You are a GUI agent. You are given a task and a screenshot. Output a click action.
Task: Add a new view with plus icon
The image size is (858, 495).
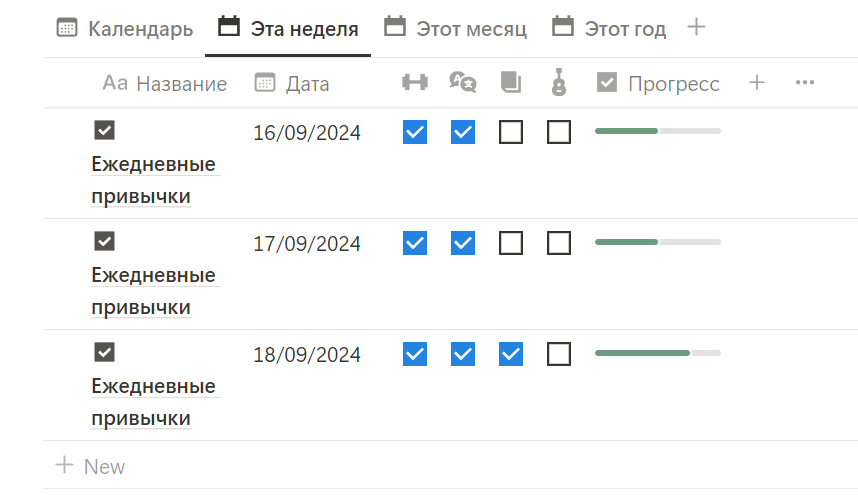coord(697,27)
